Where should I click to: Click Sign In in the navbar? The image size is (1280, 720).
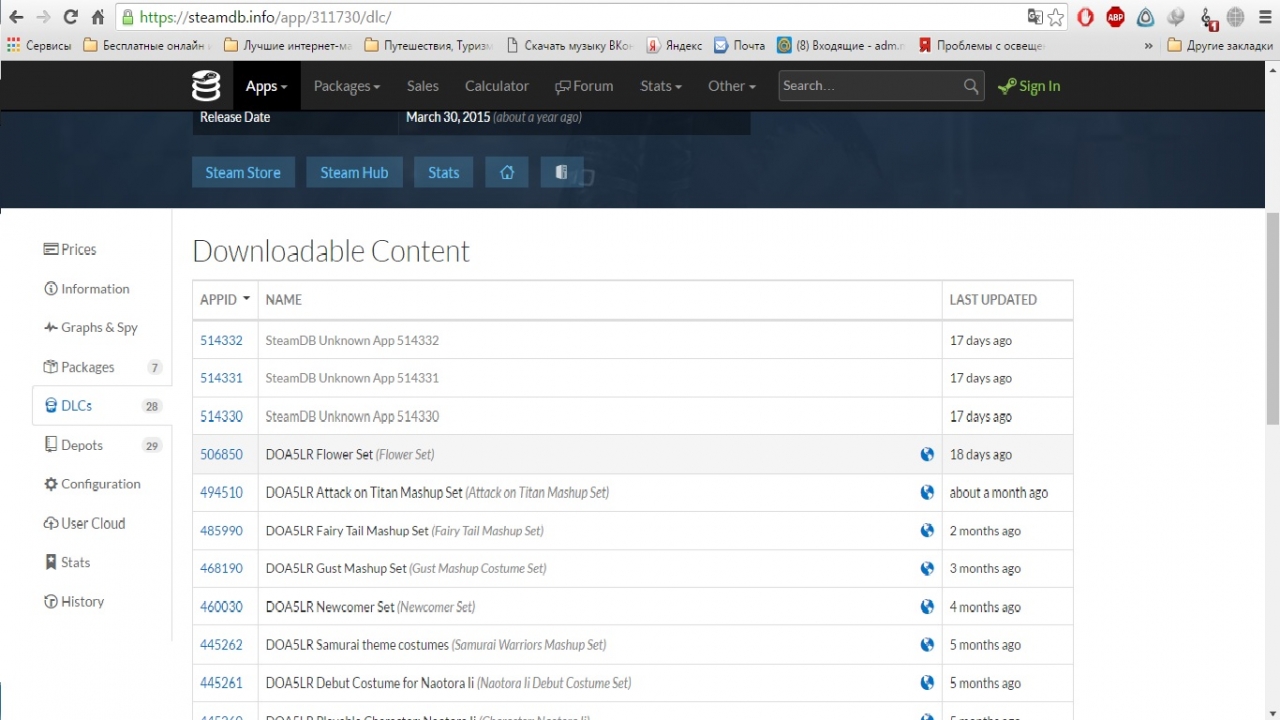click(x=1029, y=86)
